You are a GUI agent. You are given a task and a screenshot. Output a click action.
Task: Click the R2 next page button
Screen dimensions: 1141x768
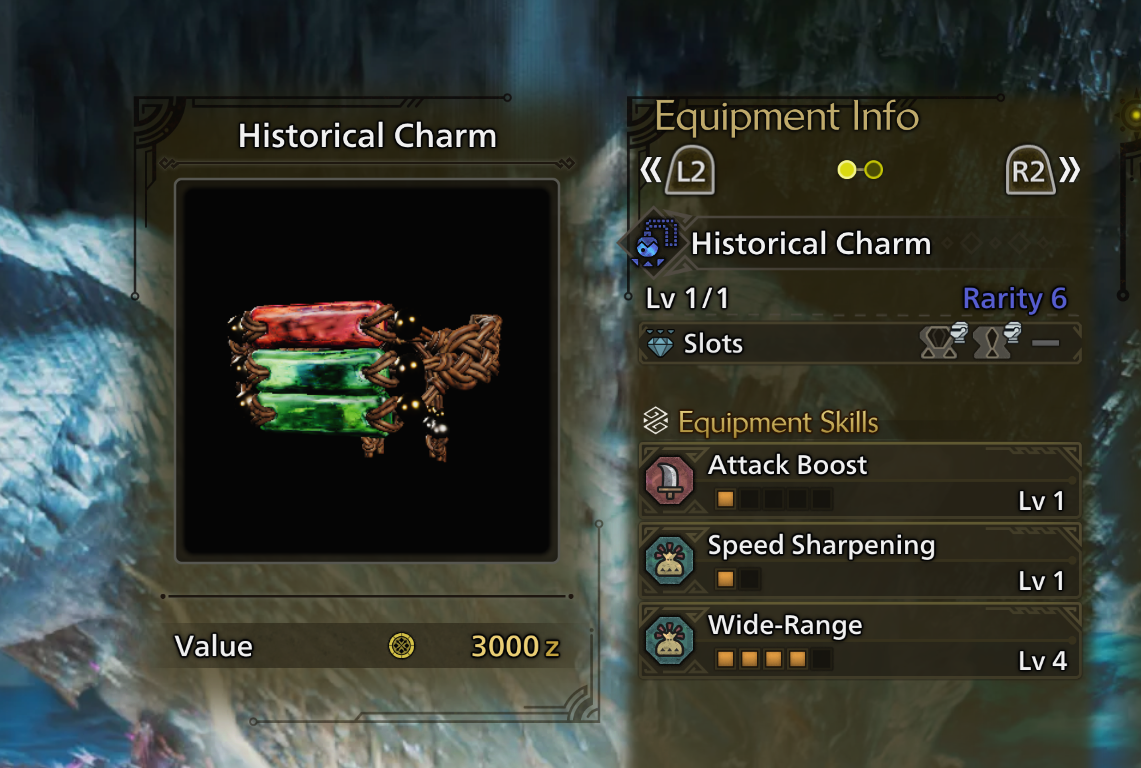pos(1030,171)
